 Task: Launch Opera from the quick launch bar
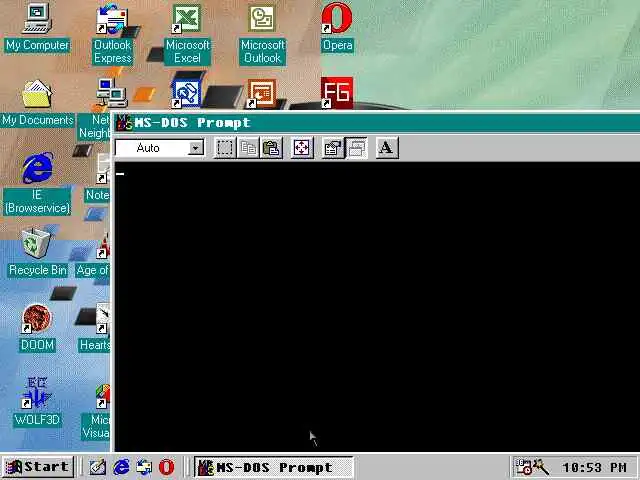(167, 467)
